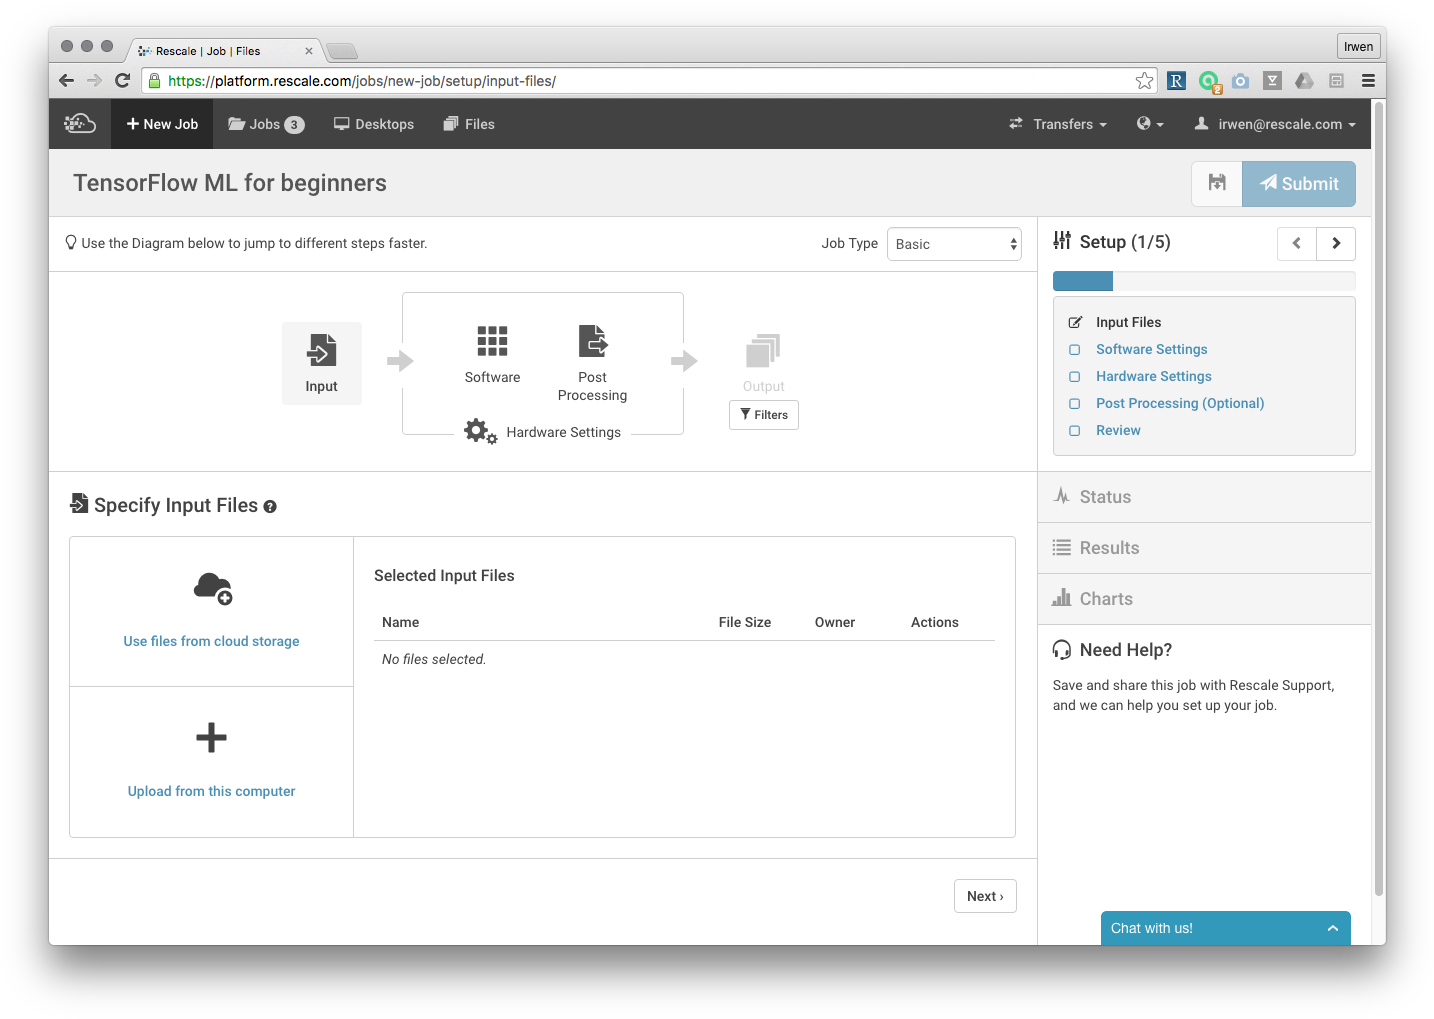Click the Need Help headset icon
This screenshot has width=1434, height=1019.
[x=1061, y=649]
